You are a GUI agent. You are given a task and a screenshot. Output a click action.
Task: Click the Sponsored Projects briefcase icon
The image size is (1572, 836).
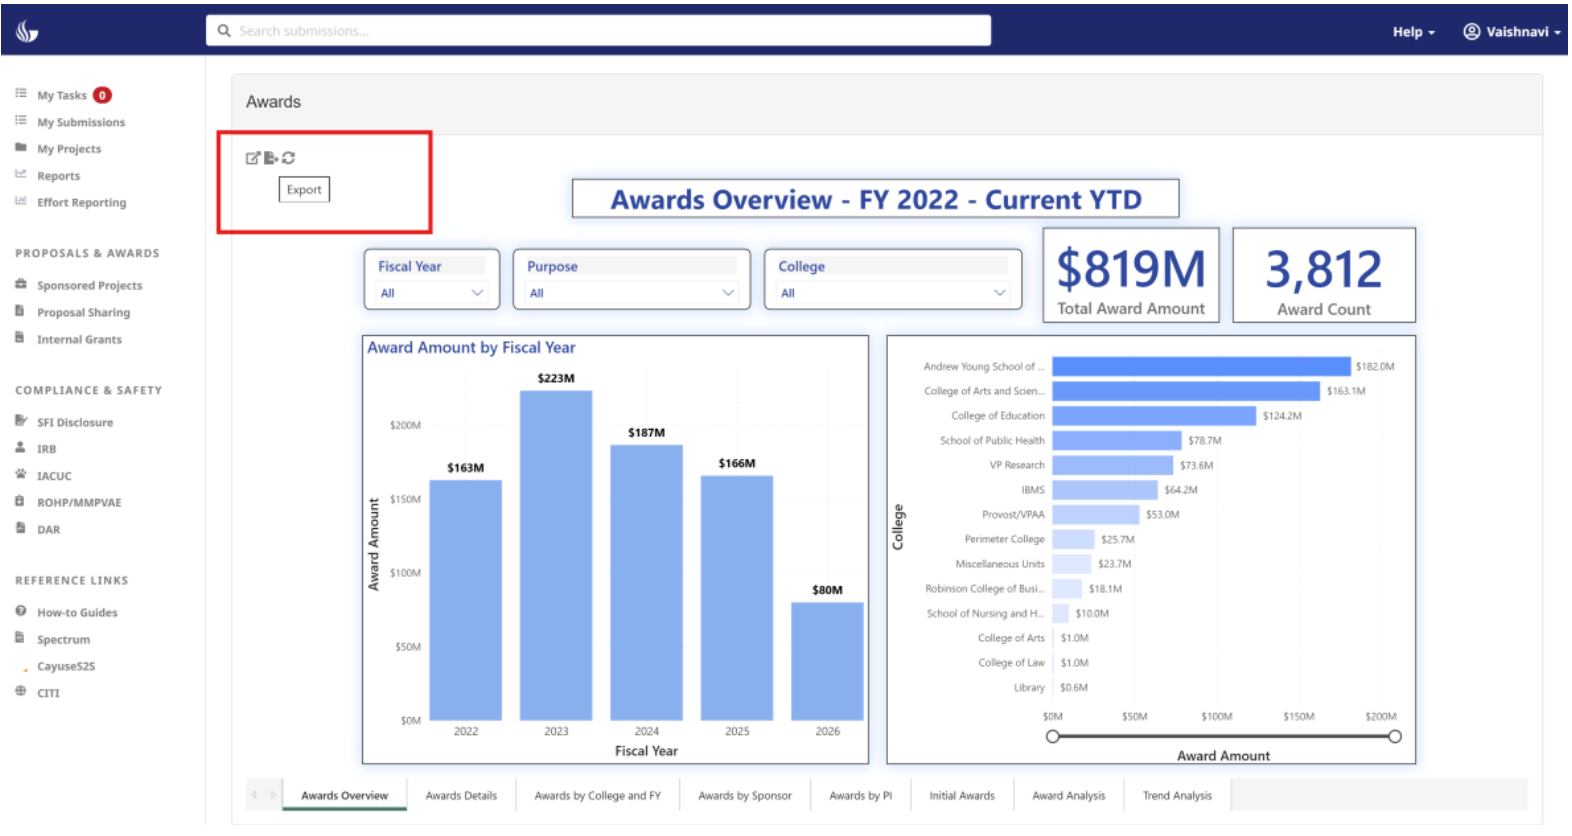pos(20,285)
